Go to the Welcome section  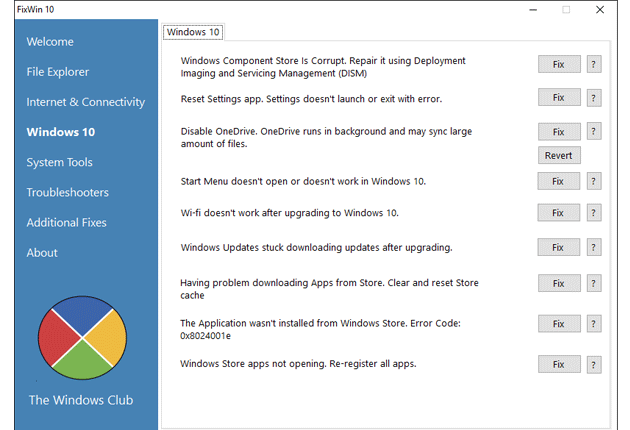(x=50, y=42)
